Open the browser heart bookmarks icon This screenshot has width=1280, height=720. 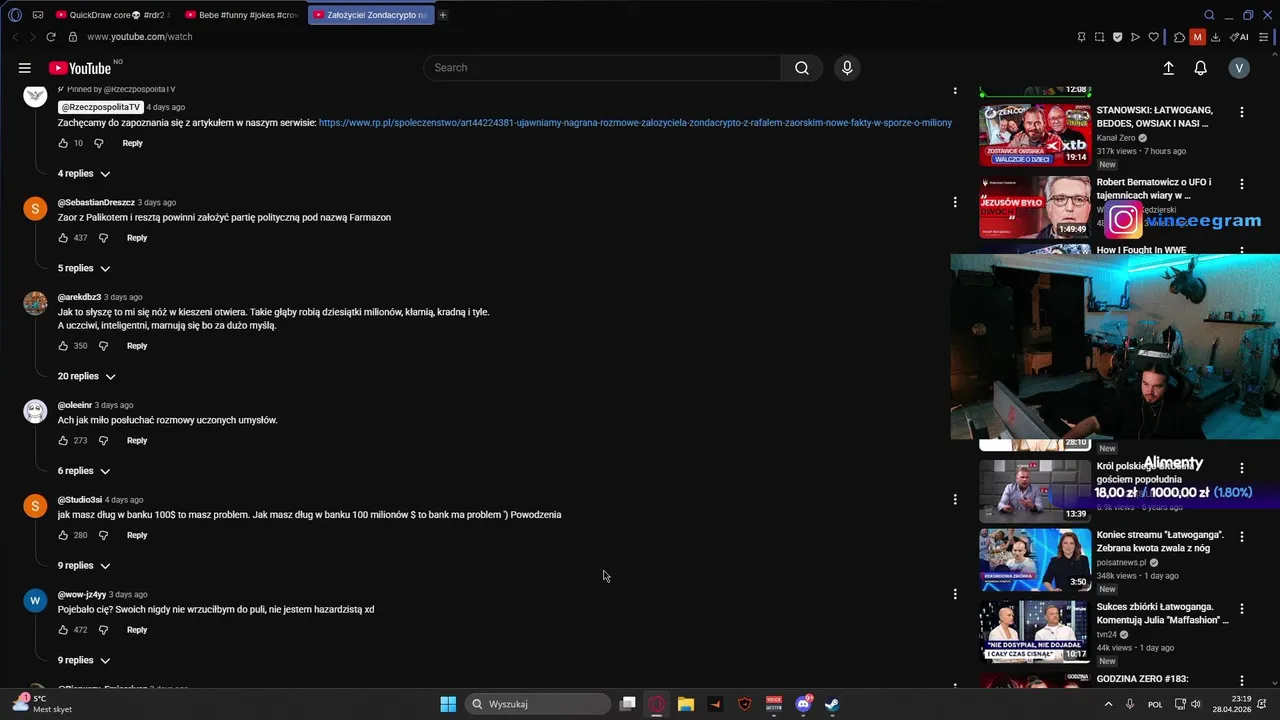tap(1153, 37)
